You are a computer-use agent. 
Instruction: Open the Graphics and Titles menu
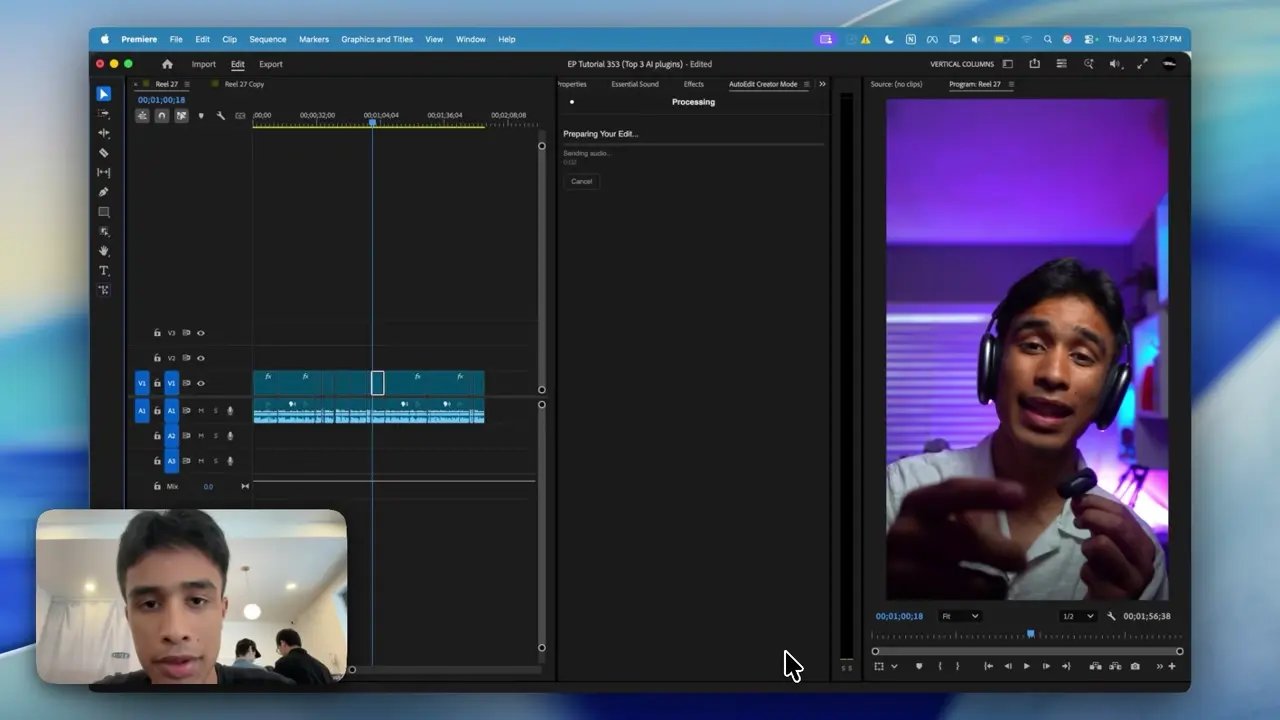pos(377,39)
